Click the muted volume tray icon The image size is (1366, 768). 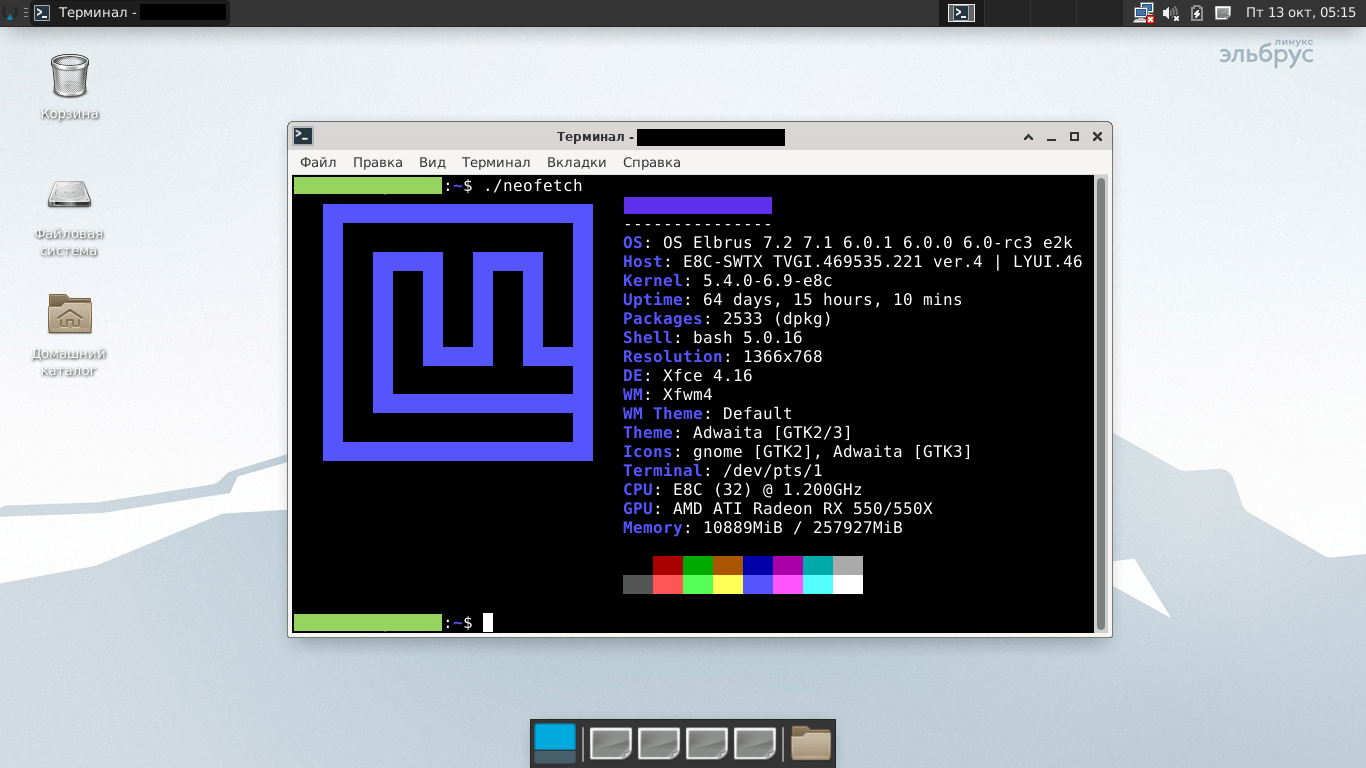tap(1170, 13)
